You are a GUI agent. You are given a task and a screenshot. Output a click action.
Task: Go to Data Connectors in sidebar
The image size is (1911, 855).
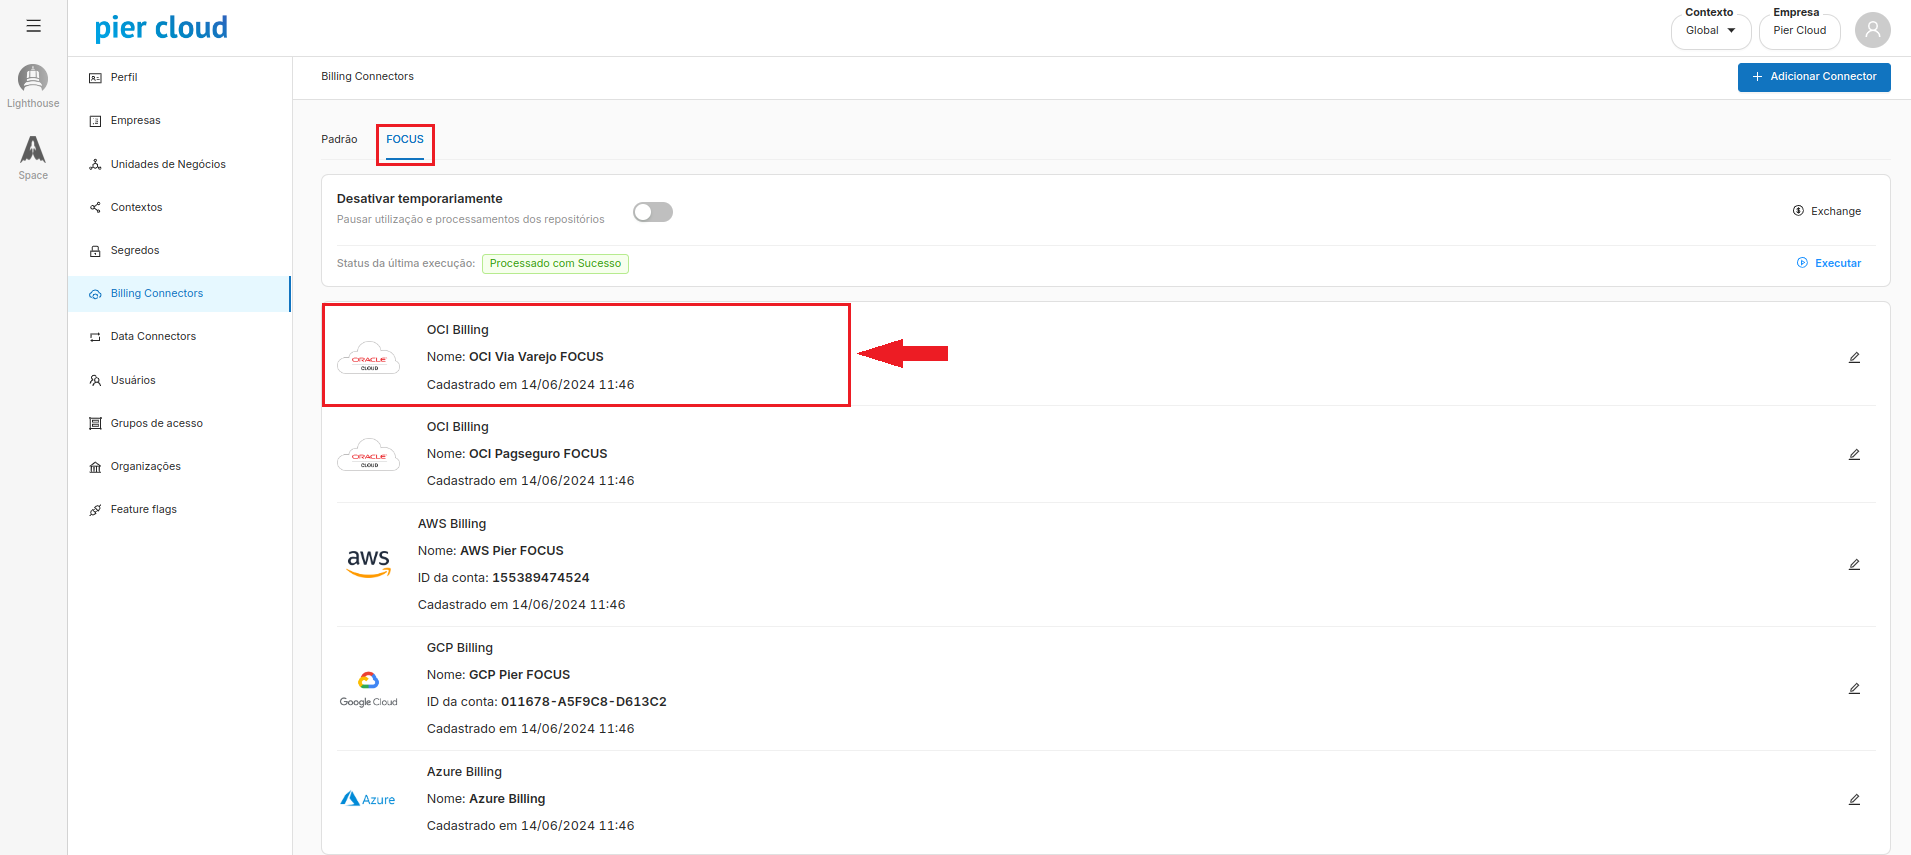point(153,337)
